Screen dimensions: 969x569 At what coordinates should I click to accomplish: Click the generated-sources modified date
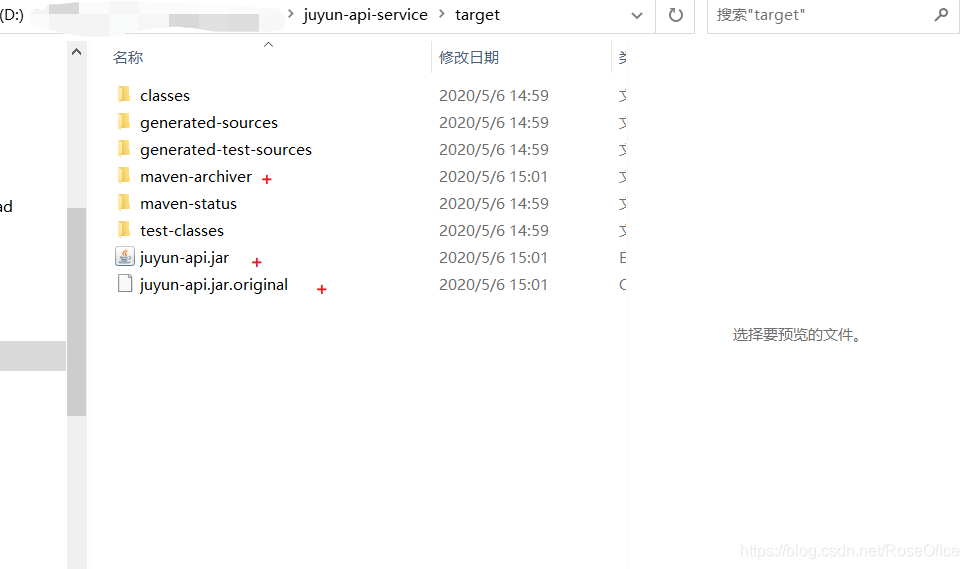pyautogui.click(x=494, y=122)
